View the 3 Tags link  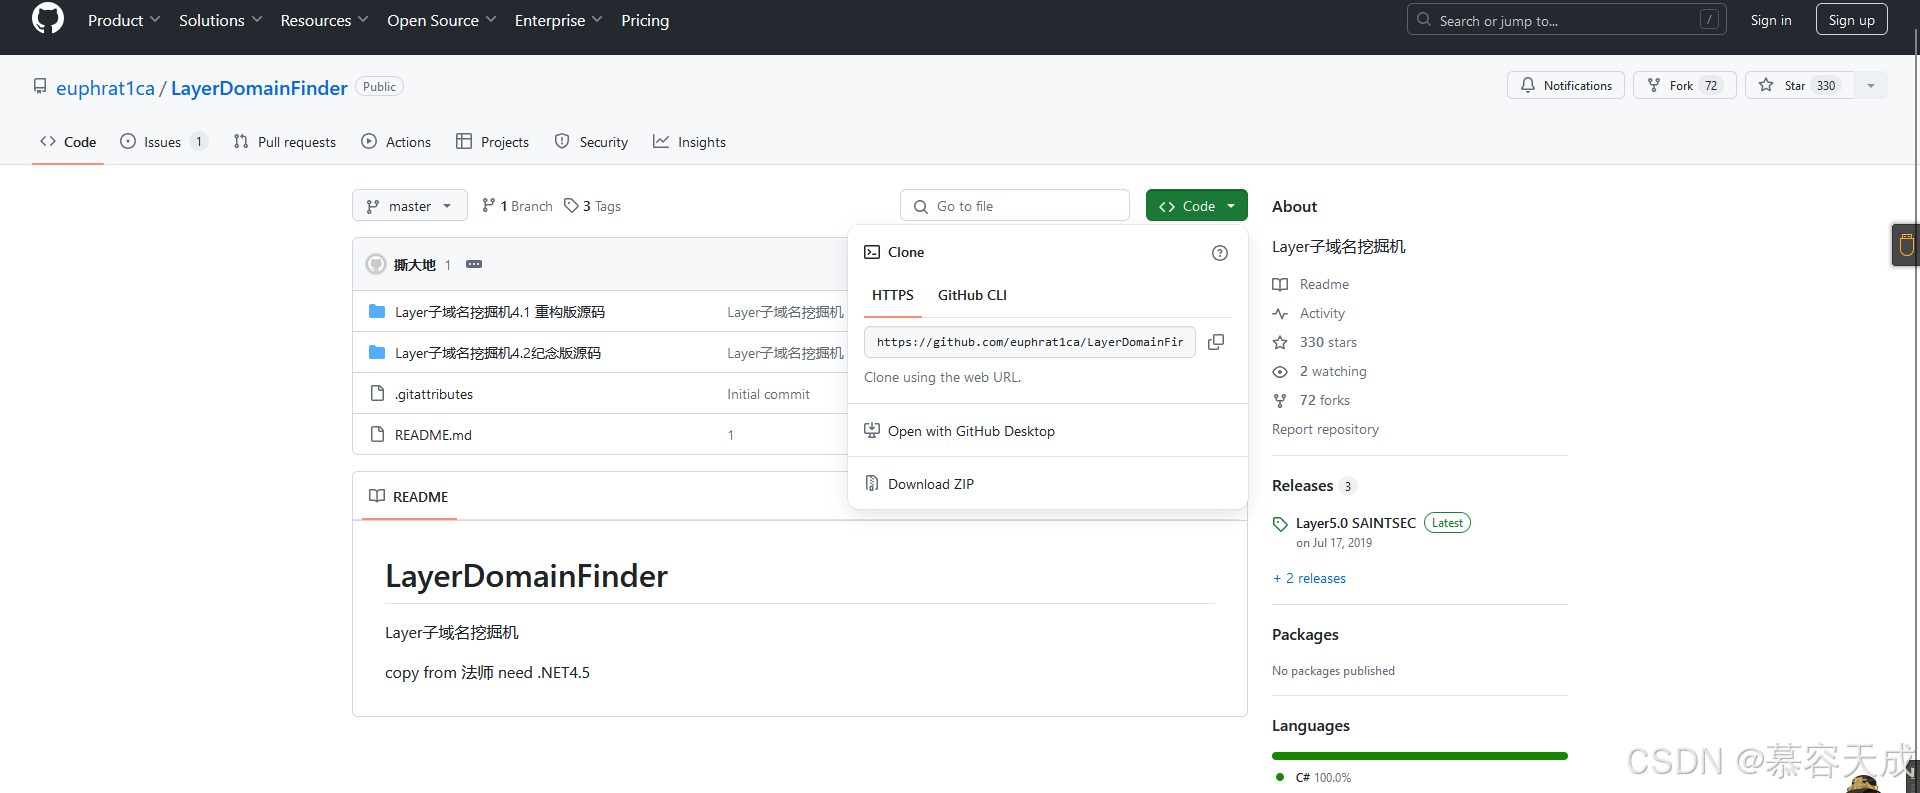point(592,206)
